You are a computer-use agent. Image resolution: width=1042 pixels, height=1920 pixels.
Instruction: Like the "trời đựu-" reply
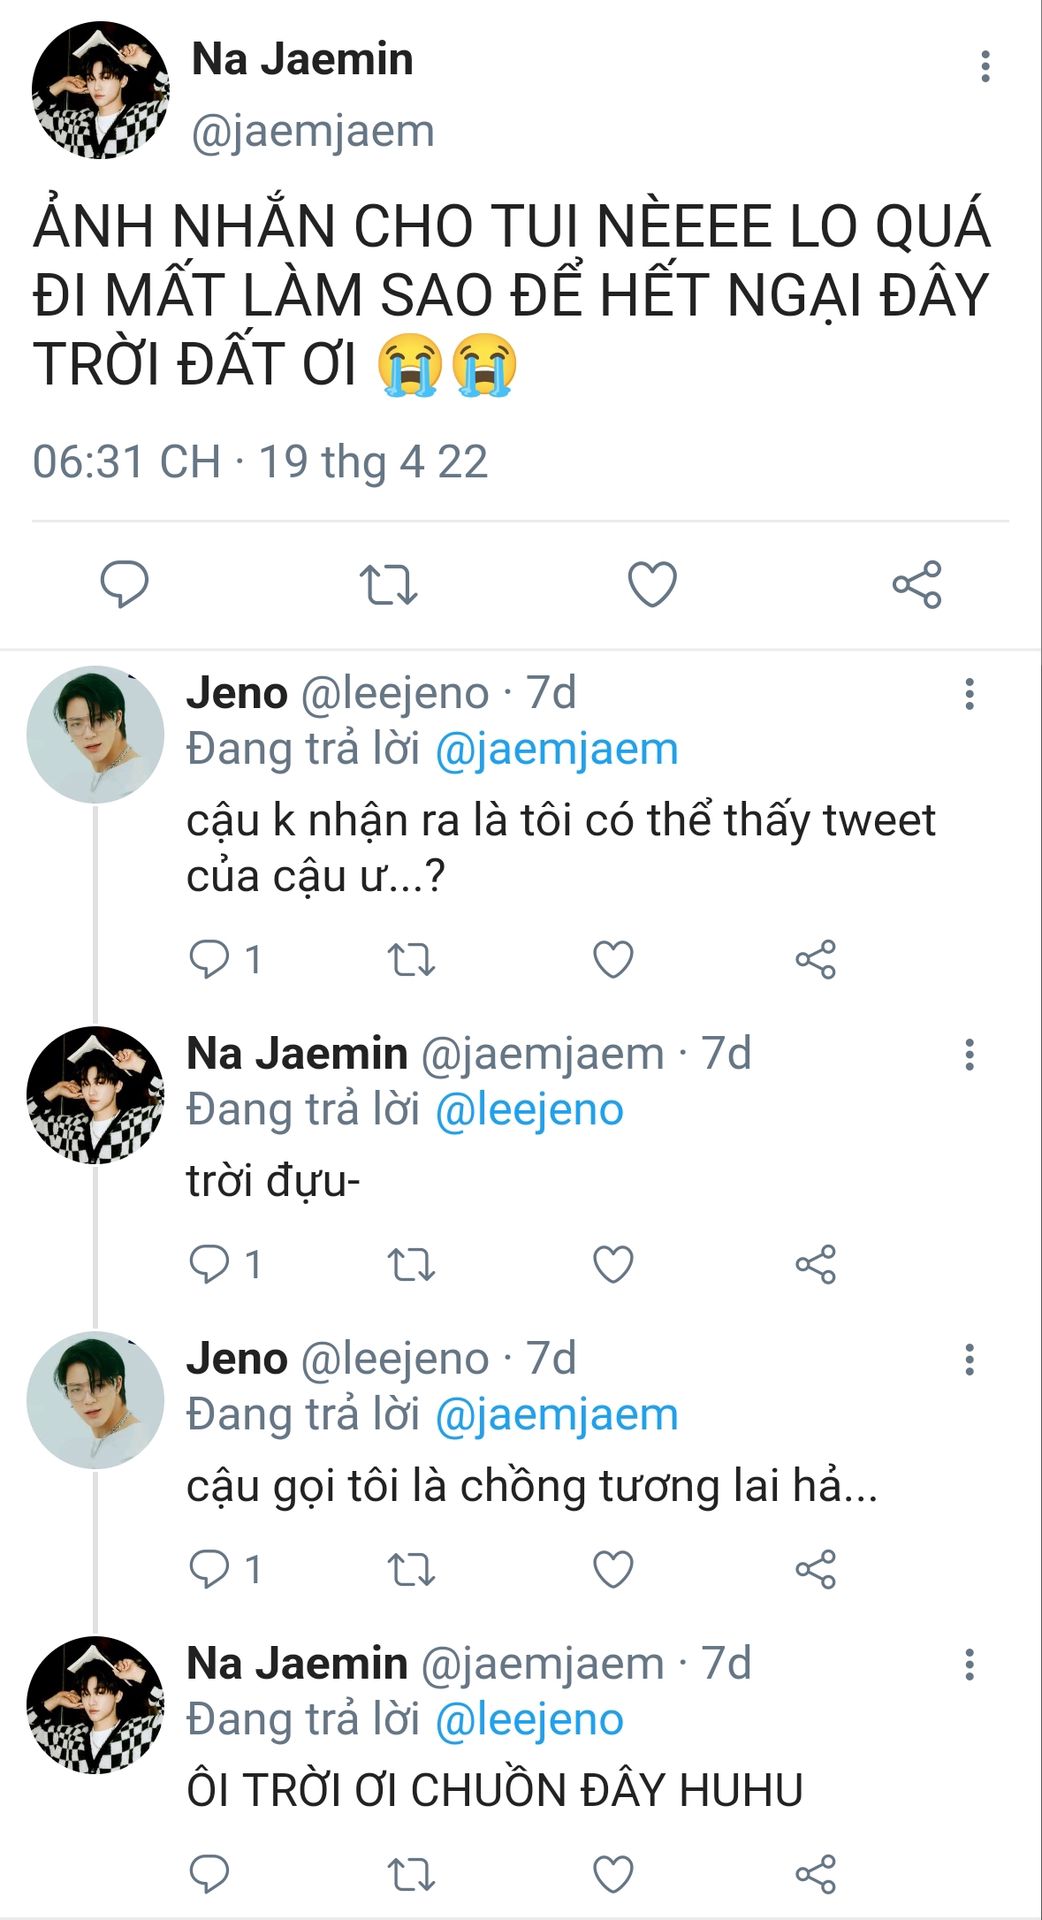(x=613, y=1265)
